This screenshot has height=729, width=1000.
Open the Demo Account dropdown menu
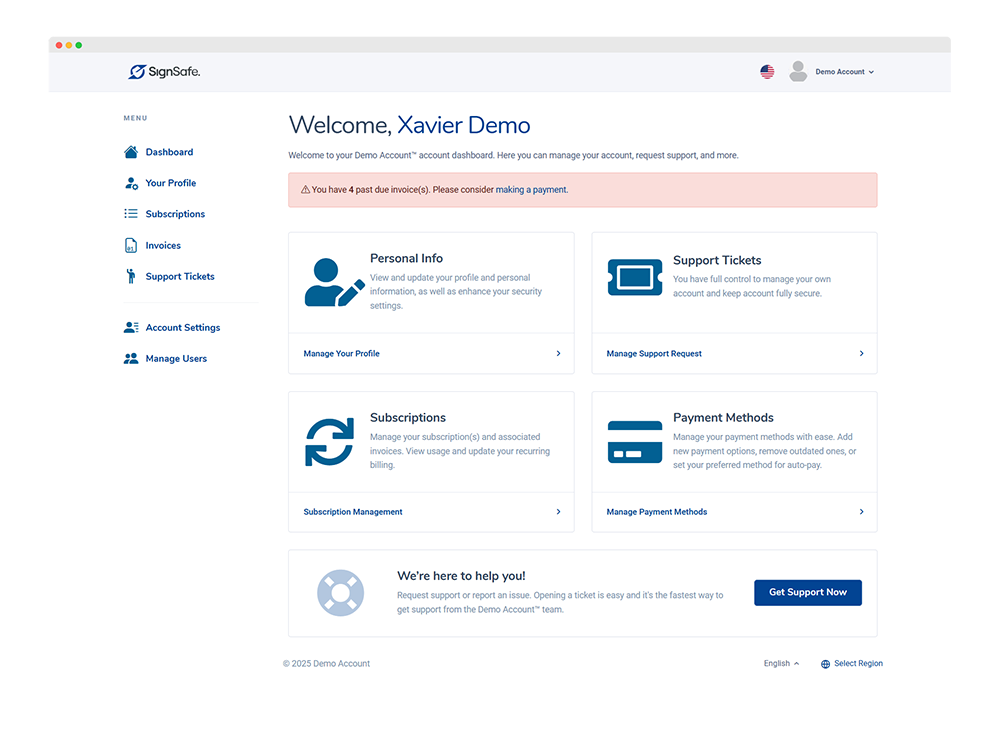coord(844,72)
